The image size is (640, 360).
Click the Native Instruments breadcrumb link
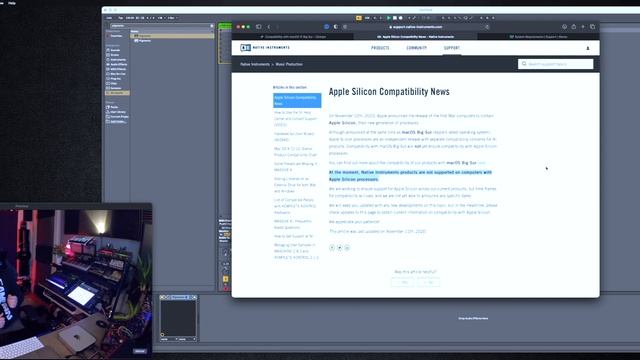(255, 64)
